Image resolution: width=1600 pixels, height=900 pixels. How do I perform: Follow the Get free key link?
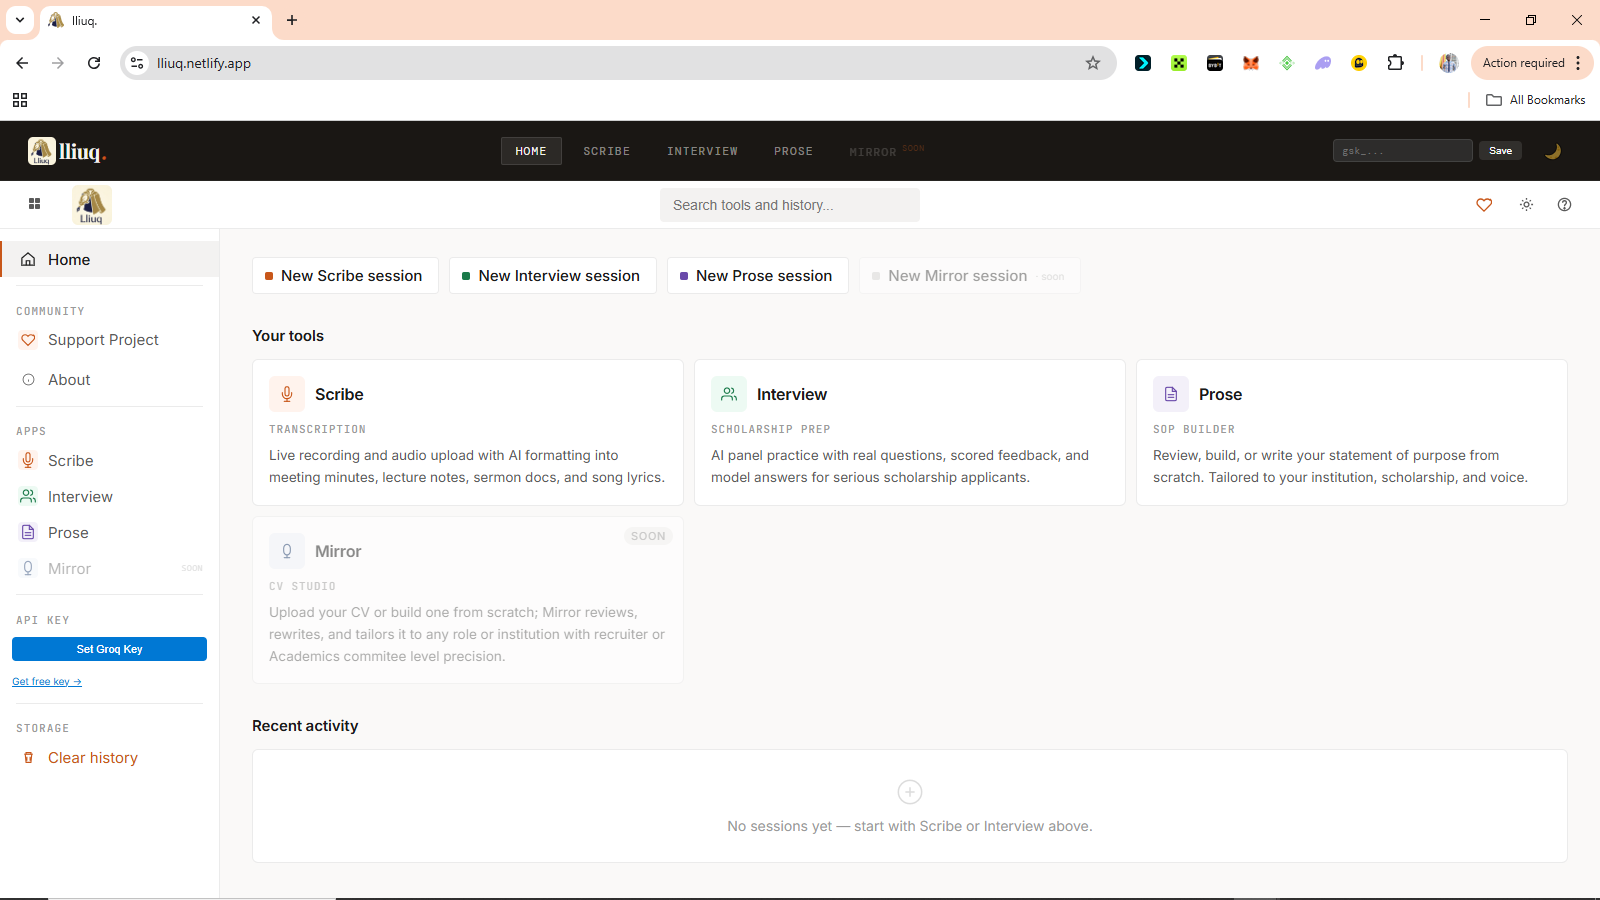click(x=47, y=682)
